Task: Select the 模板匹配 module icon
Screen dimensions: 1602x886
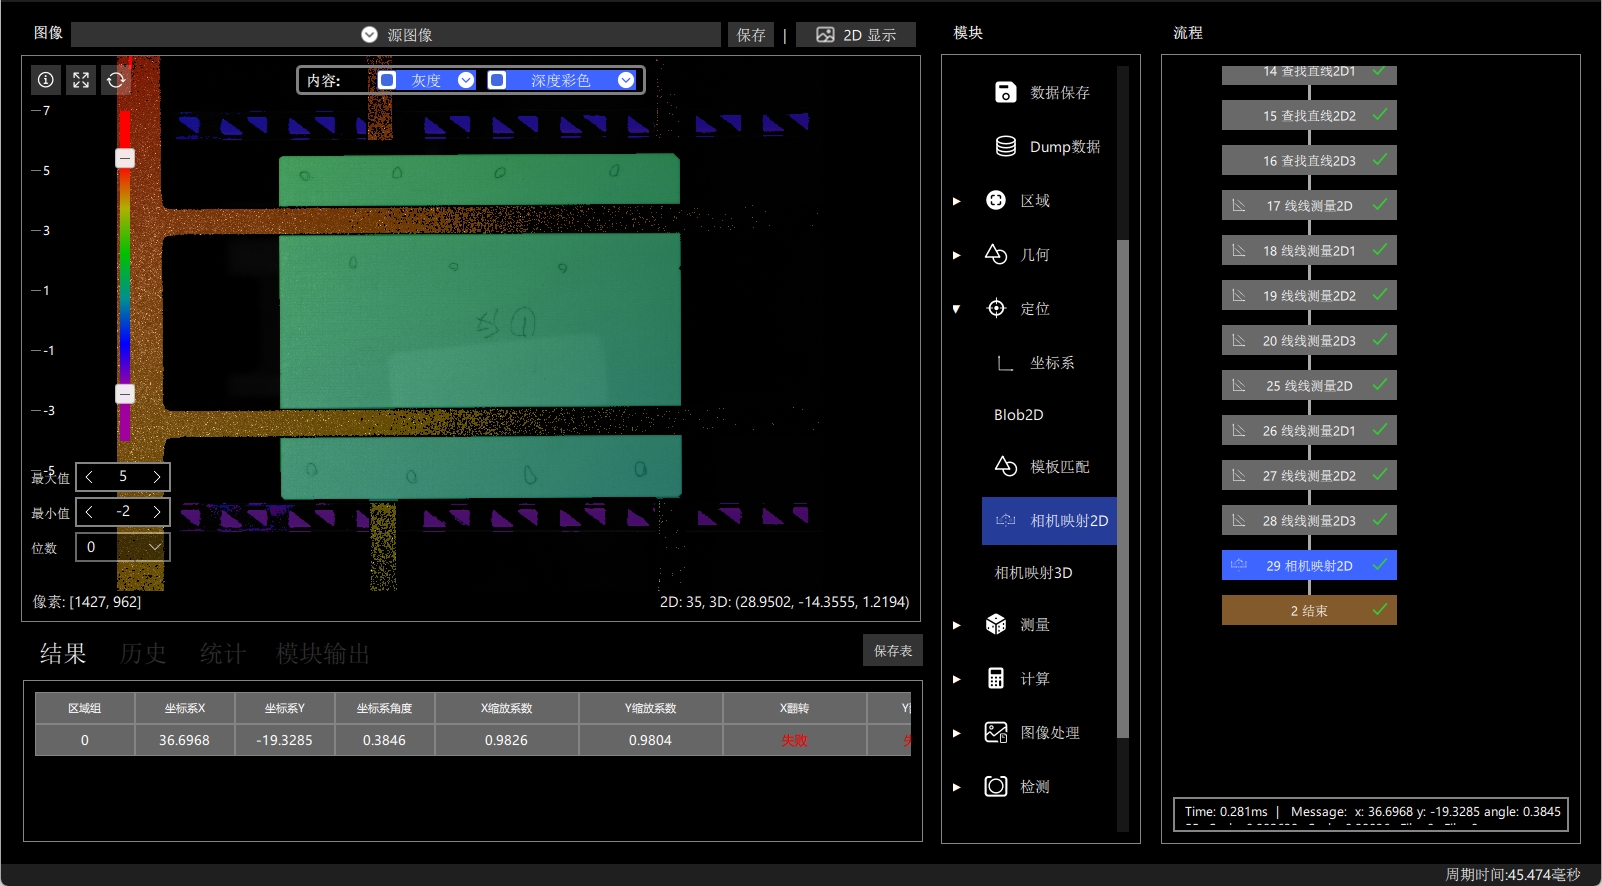Action: point(1006,466)
